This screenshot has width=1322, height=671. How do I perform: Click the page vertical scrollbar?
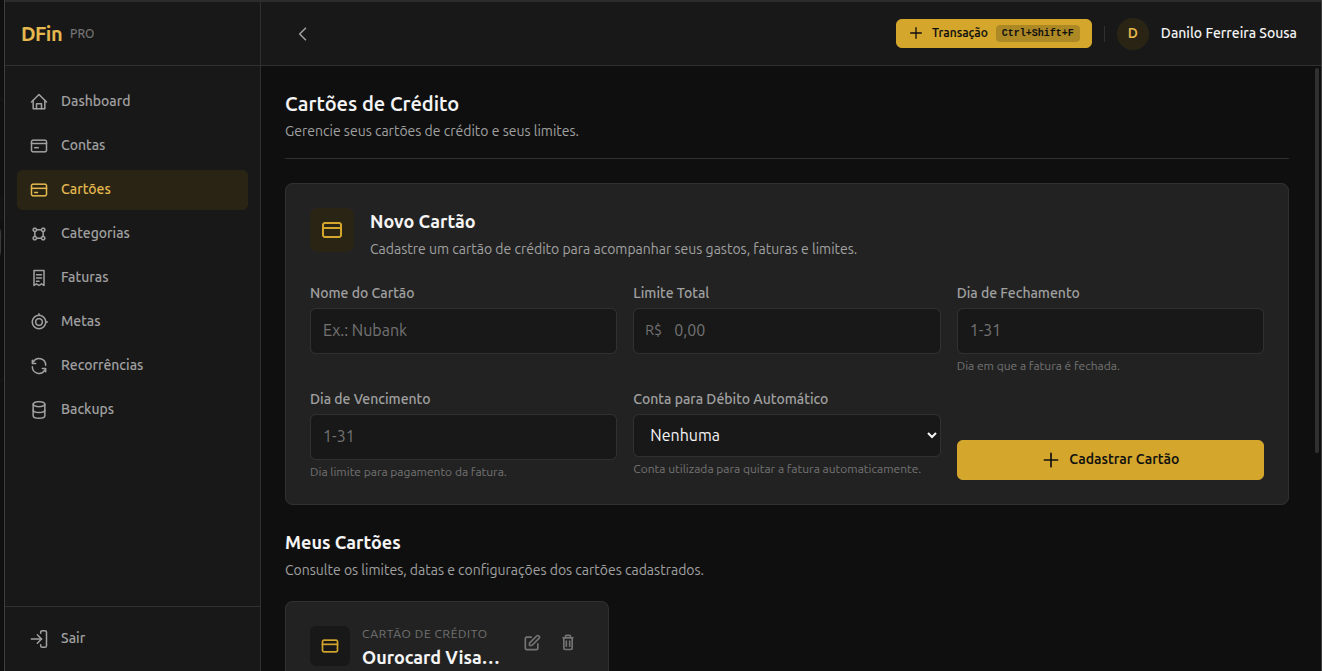pyautogui.click(x=1317, y=260)
